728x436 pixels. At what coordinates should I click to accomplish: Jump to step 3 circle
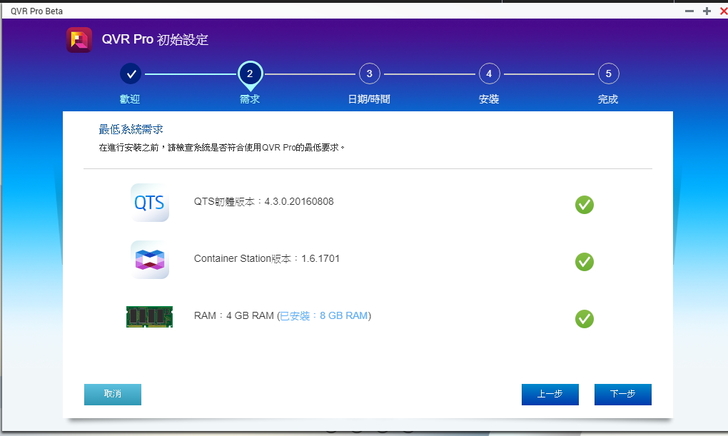pyautogui.click(x=370, y=74)
